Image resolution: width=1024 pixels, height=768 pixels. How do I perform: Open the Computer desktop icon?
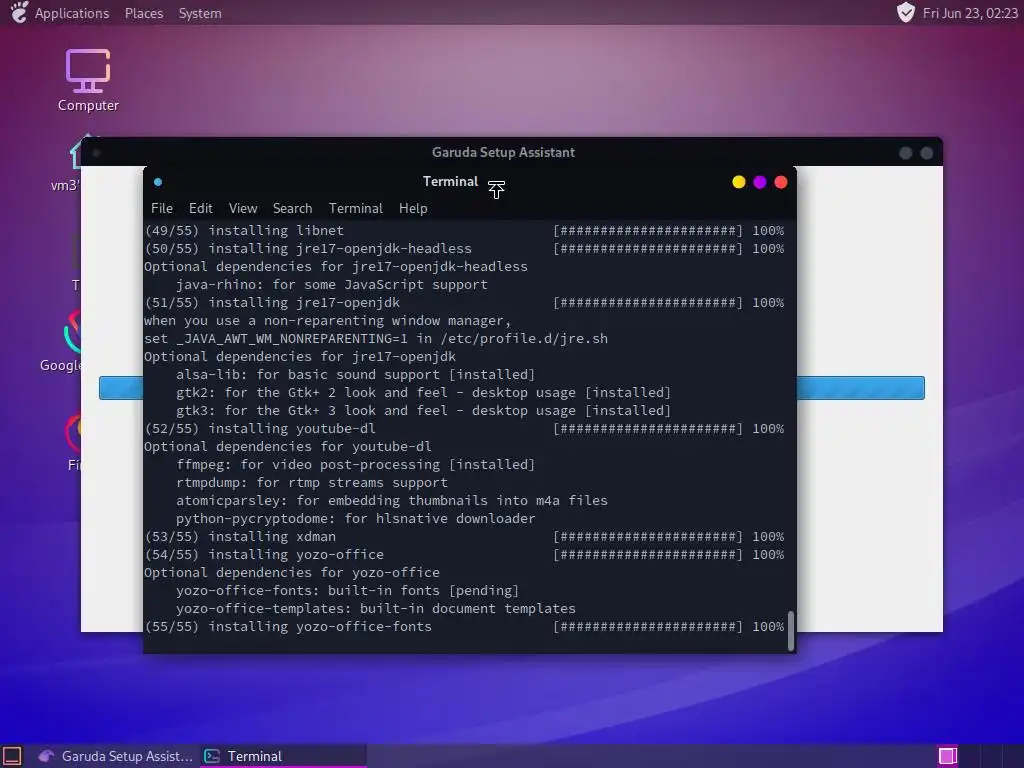[88, 80]
